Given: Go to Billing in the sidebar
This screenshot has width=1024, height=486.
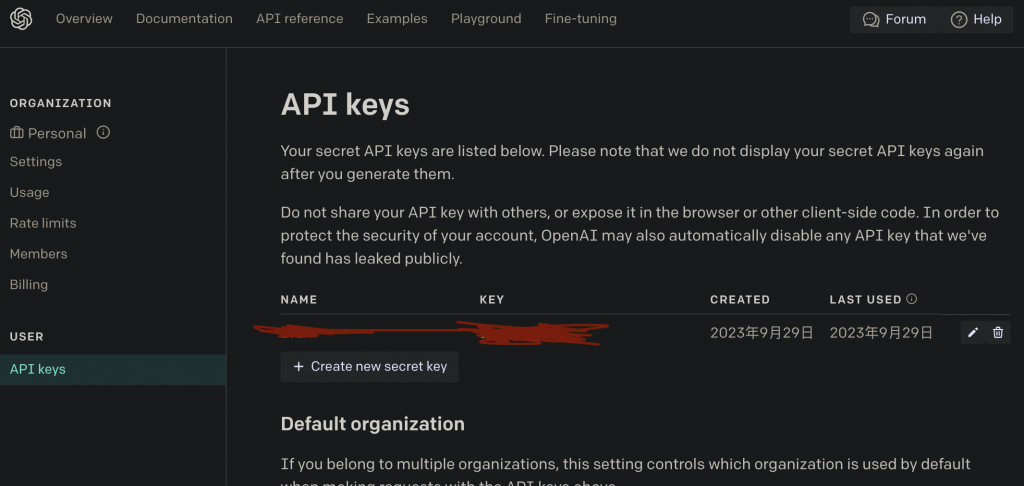Looking at the screenshot, I should (29, 285).
